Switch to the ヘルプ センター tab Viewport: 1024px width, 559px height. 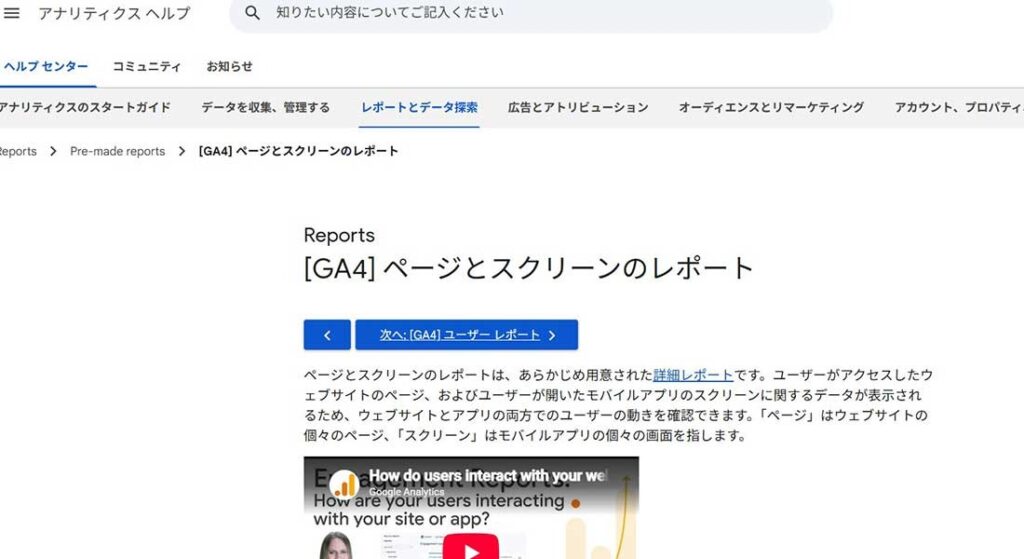point(46,67)
